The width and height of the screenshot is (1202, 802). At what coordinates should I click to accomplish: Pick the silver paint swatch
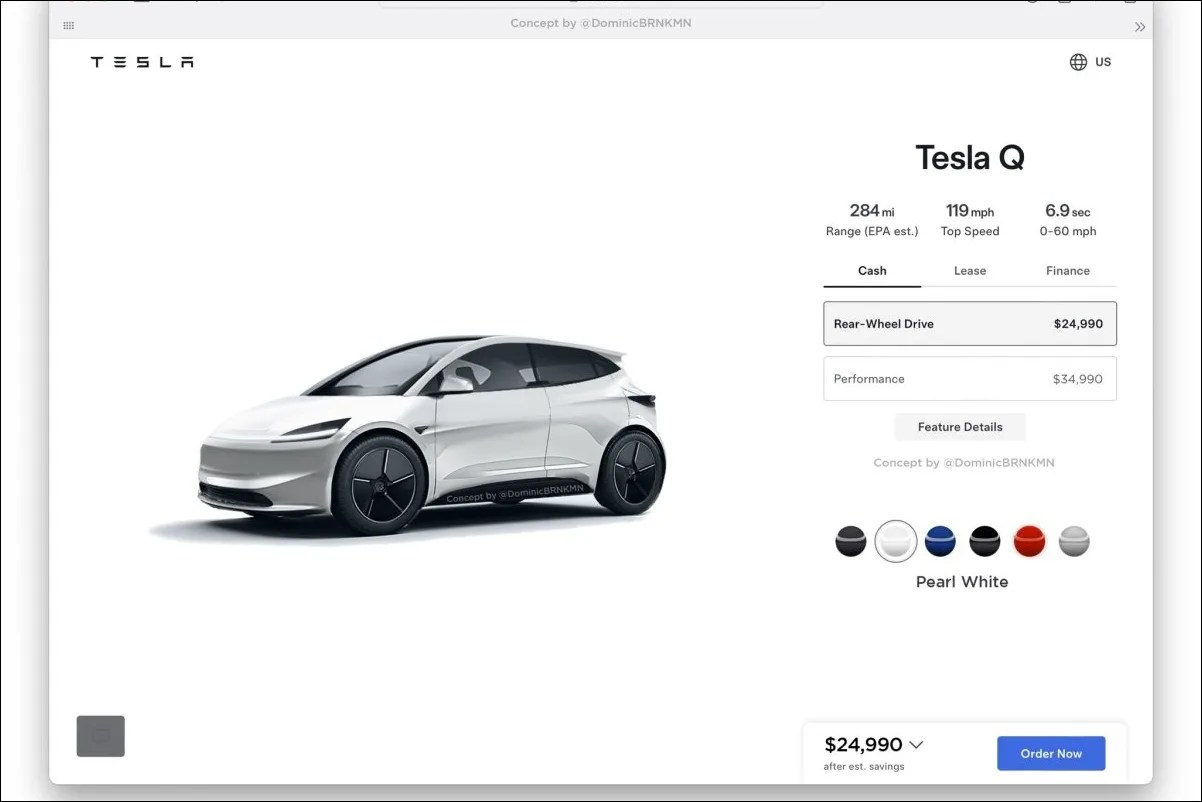coord(1074,542)
